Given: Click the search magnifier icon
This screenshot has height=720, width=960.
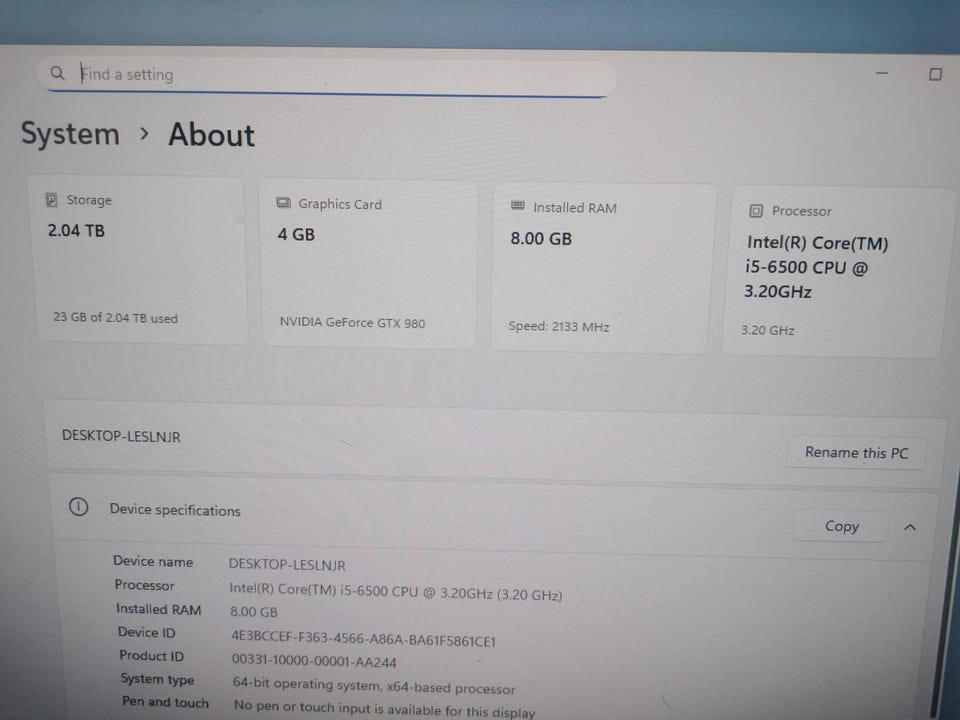Looking at the screenshot, I should pyautogui.click(x=57, y=73).
